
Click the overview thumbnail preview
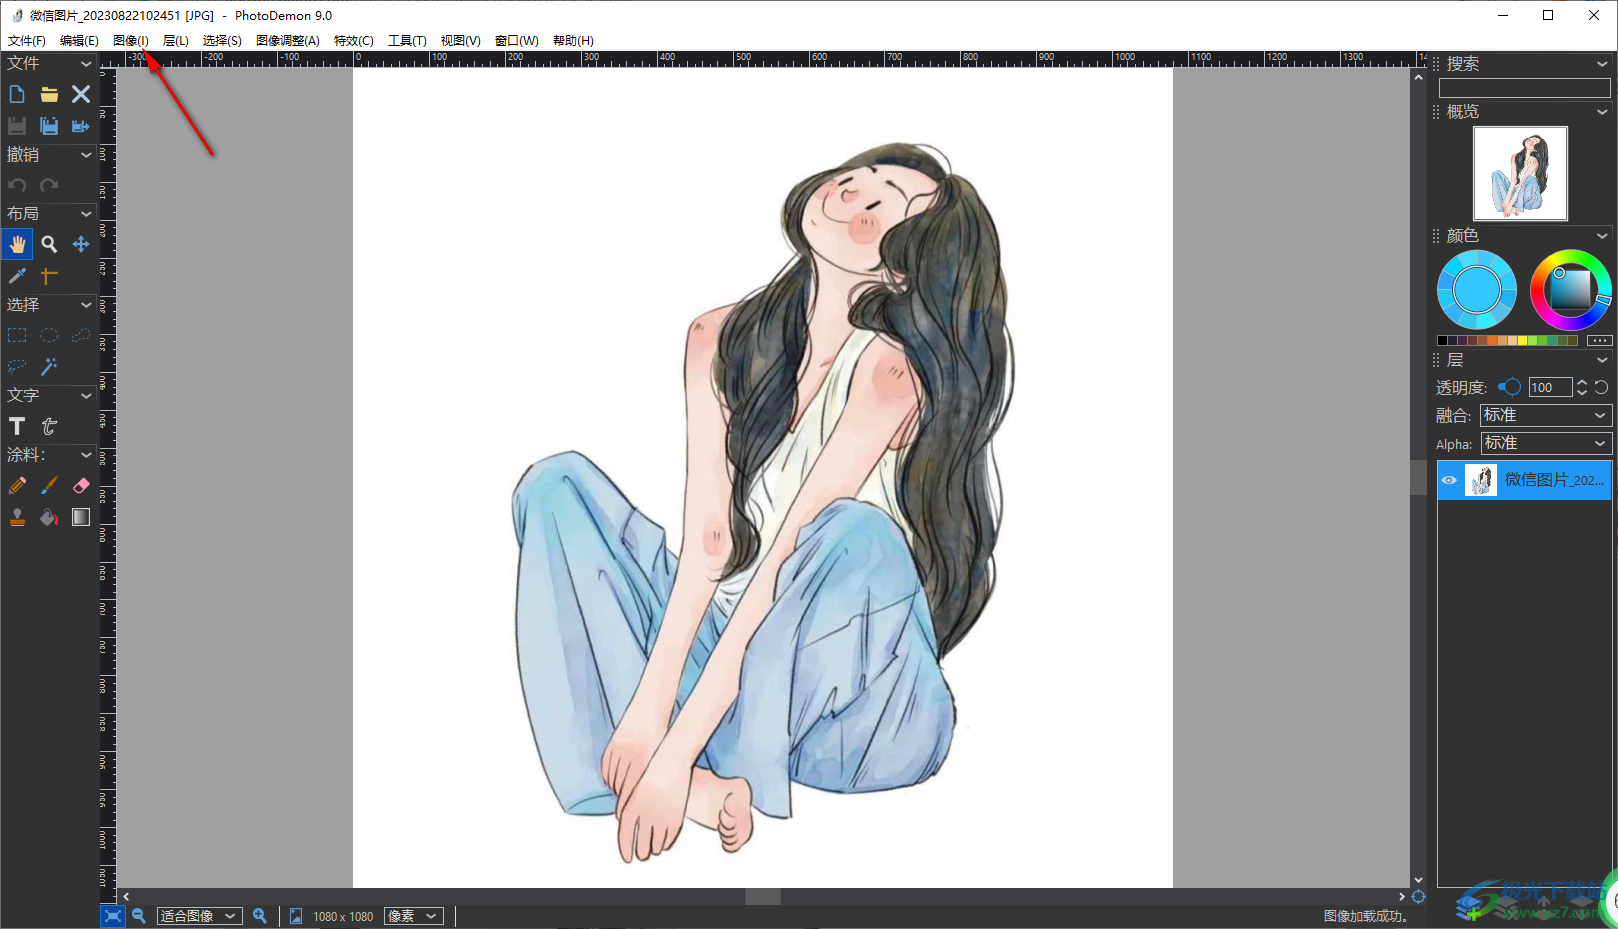[1520, 173]
